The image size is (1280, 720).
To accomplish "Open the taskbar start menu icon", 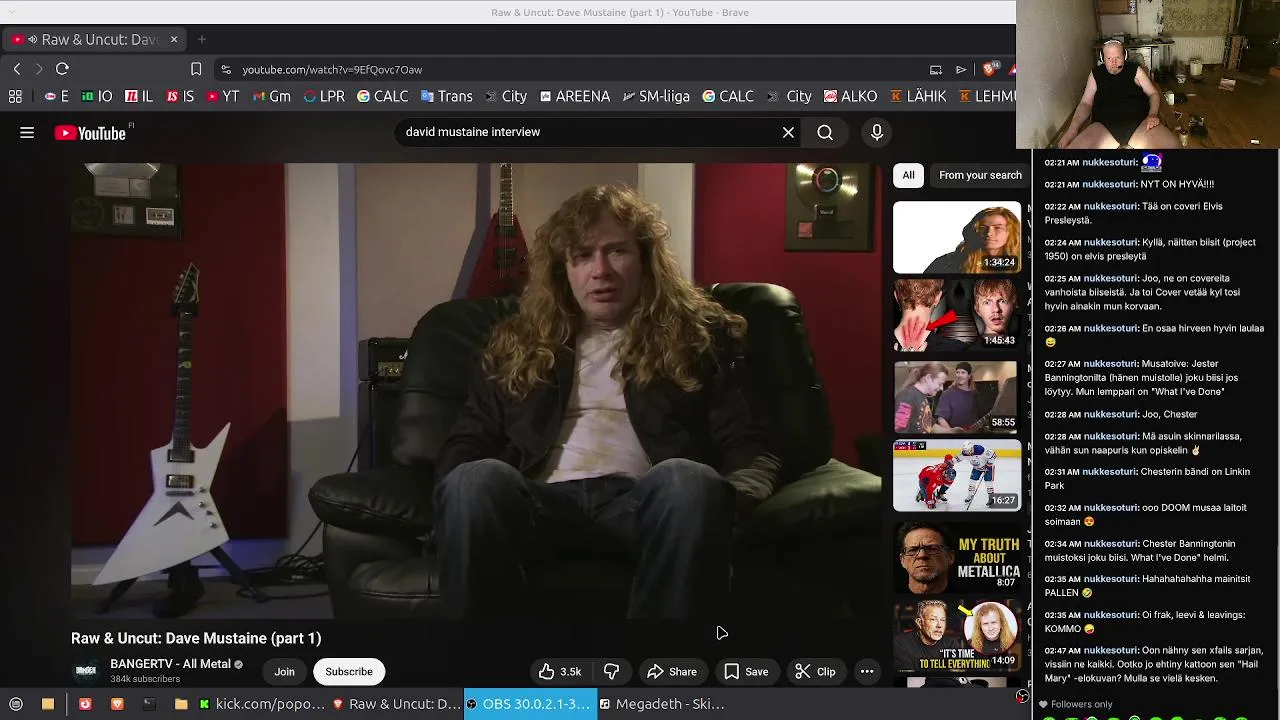I will point(16,704).
